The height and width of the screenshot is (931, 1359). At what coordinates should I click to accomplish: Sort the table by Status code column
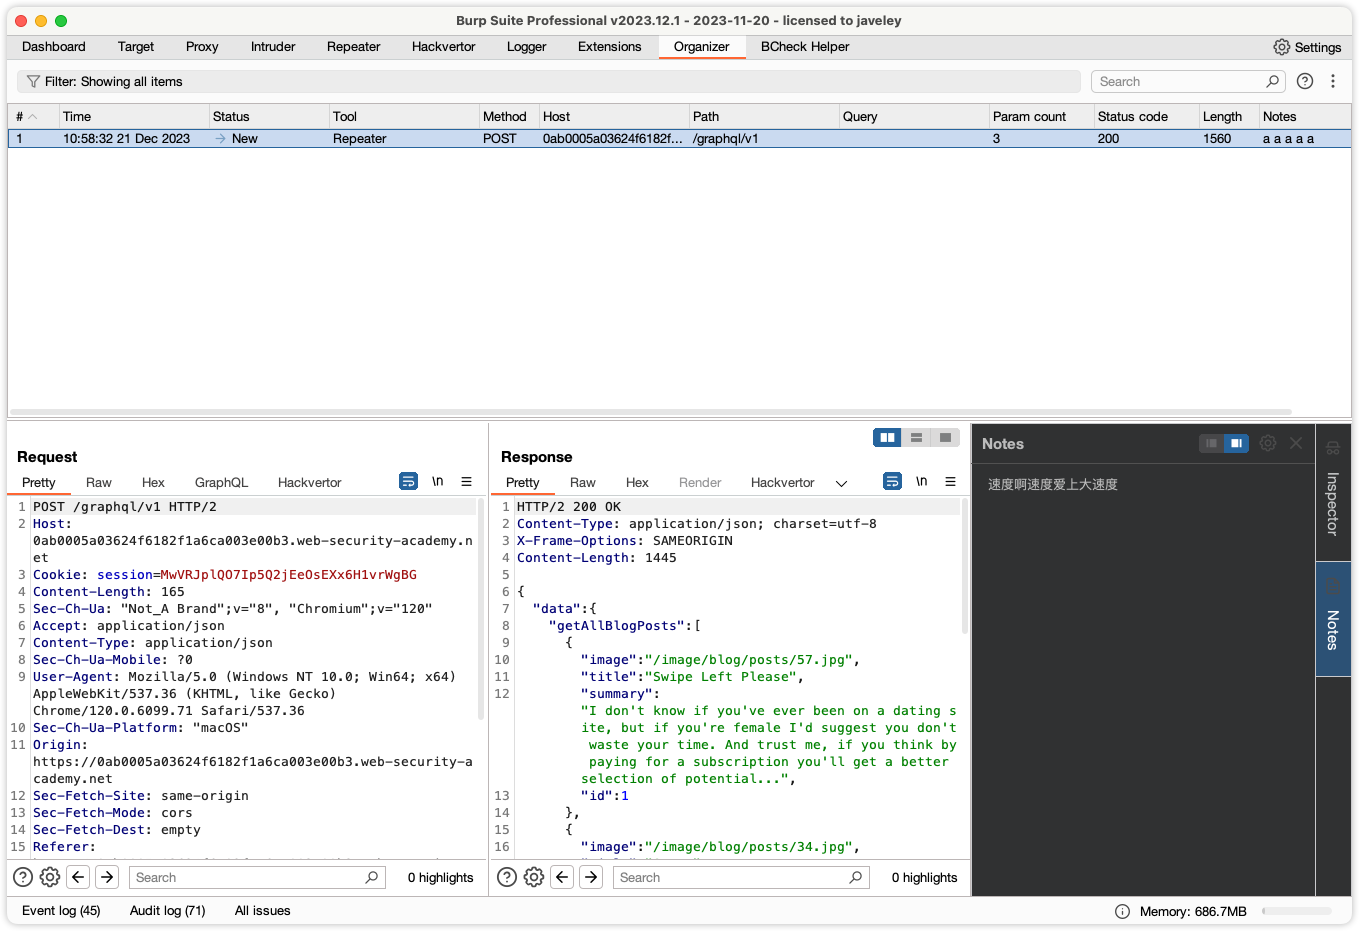(x=1146, y=117)
